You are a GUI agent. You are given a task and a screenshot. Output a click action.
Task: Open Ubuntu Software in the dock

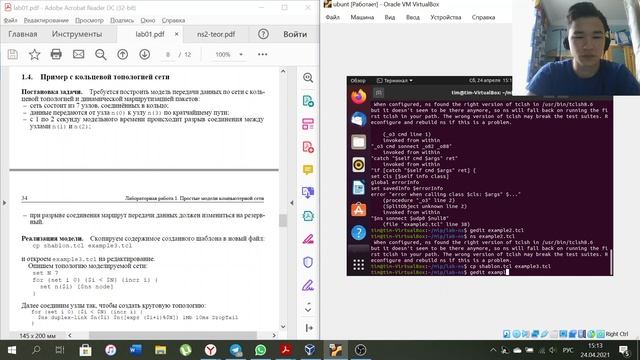pyautogui.click(x=359, y=210)
